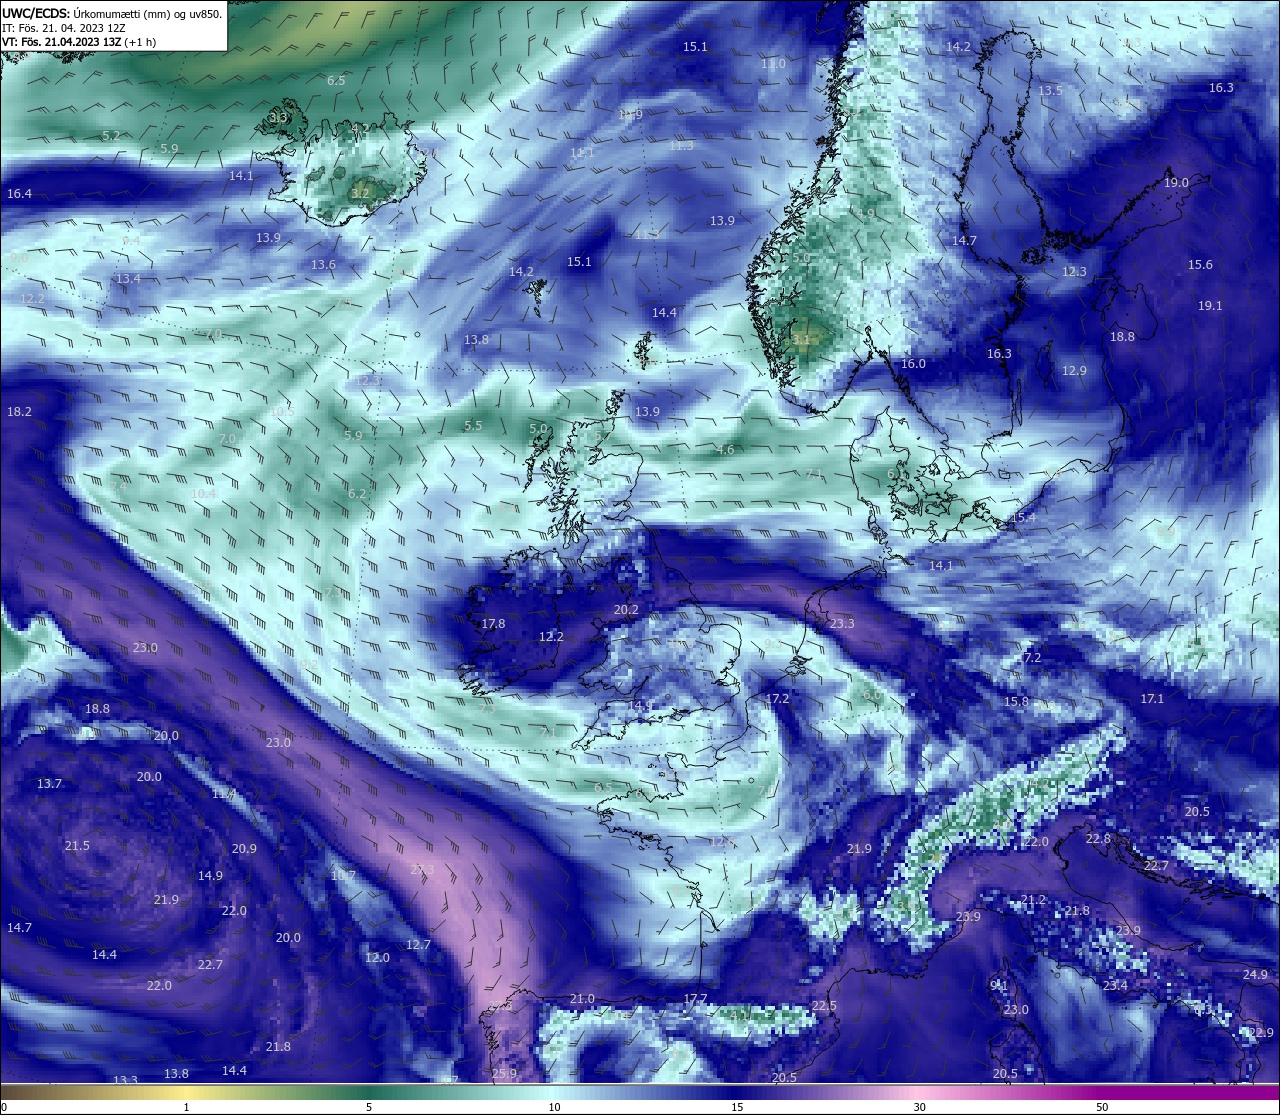Click the map value 4.6
The height and width of the screenshot is (1115, 1280).
pyautogui.click(x=726, y=450)
